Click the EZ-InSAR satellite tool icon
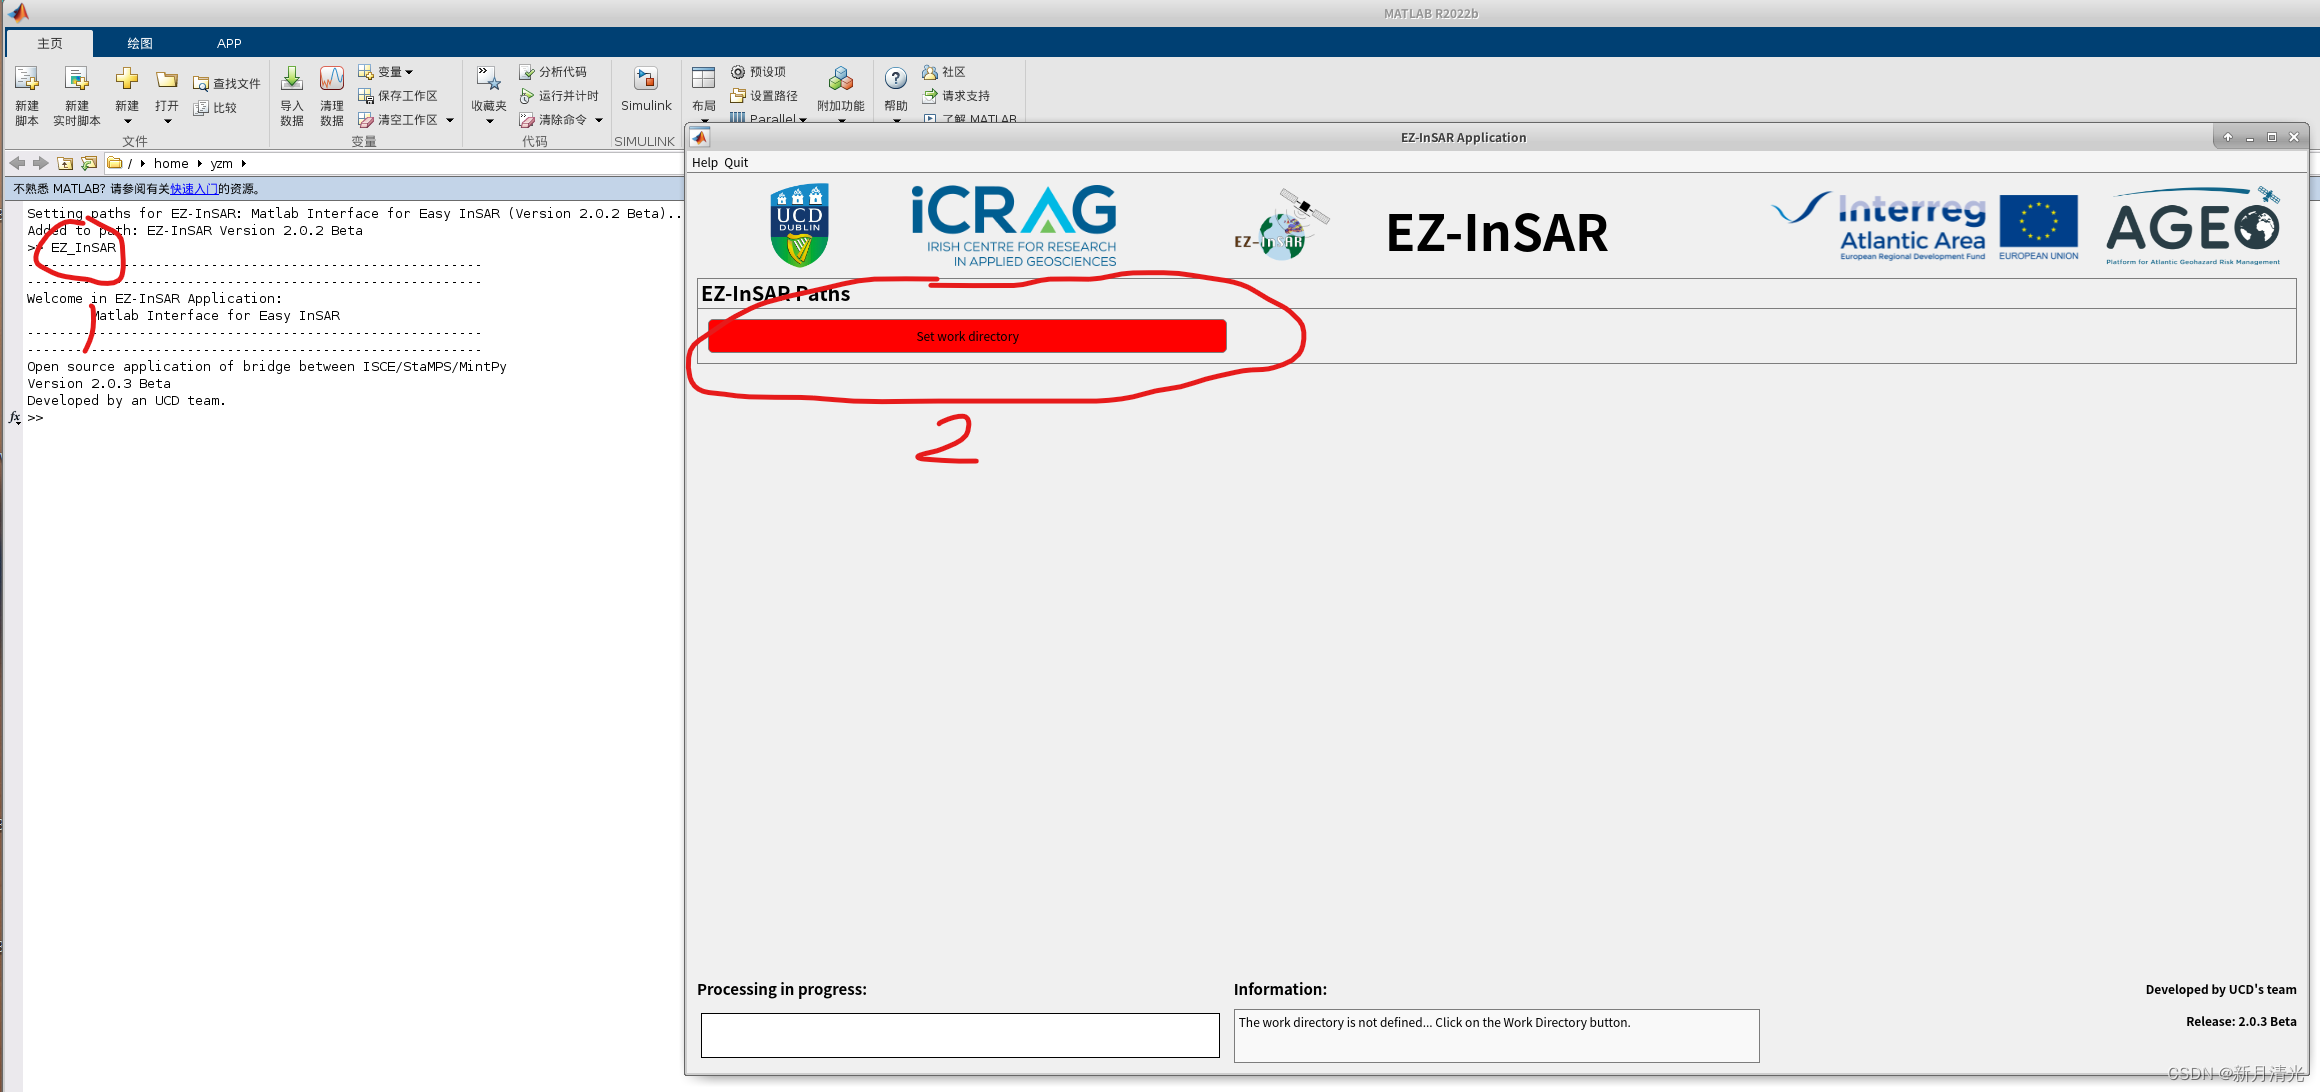 point(1283,229)
